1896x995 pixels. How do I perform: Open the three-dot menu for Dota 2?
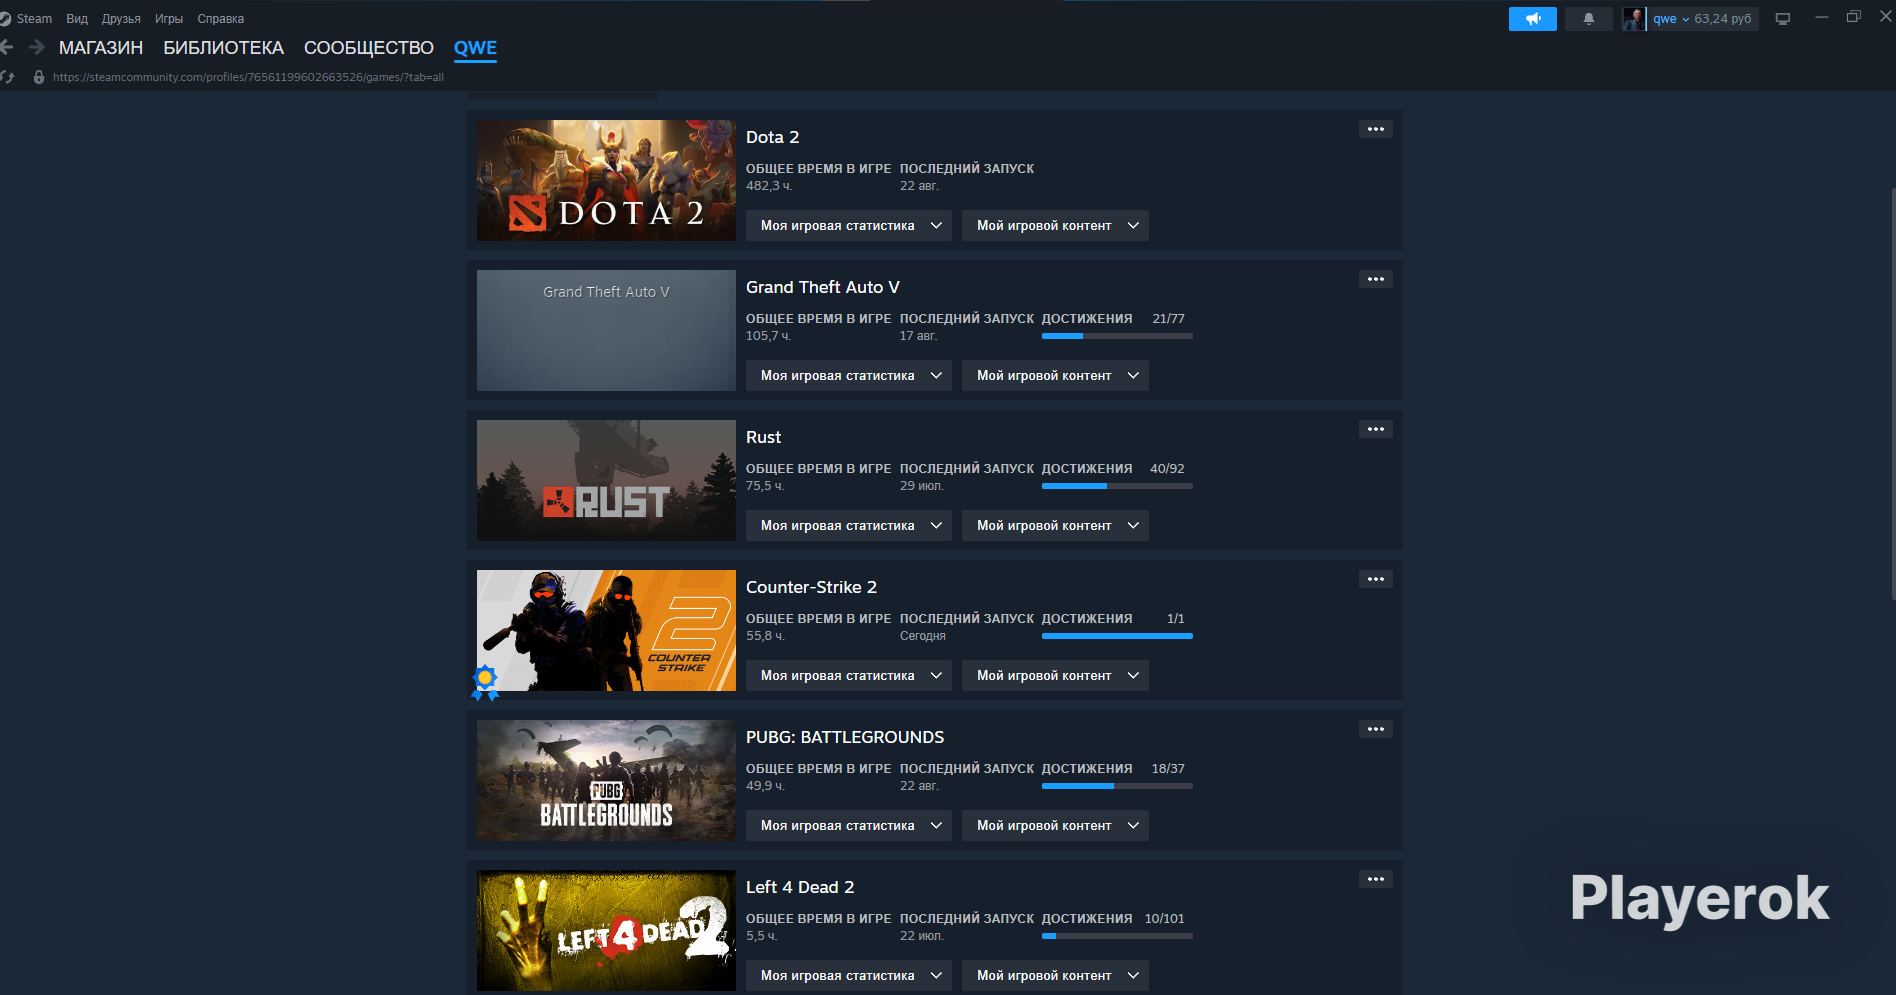coord(1376,129)
